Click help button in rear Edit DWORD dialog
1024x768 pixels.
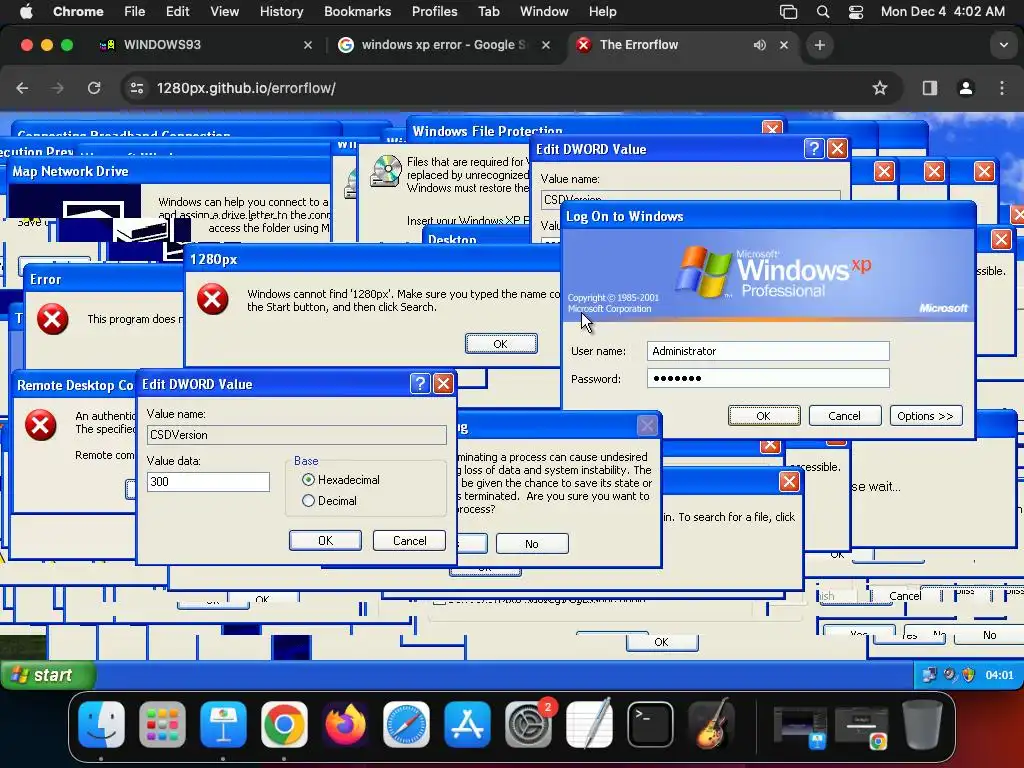(x=814, y=148)
